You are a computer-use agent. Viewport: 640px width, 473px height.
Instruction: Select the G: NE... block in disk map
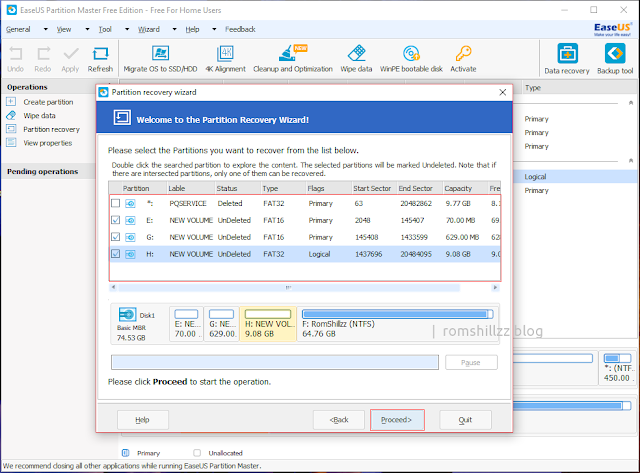(222, 324)
